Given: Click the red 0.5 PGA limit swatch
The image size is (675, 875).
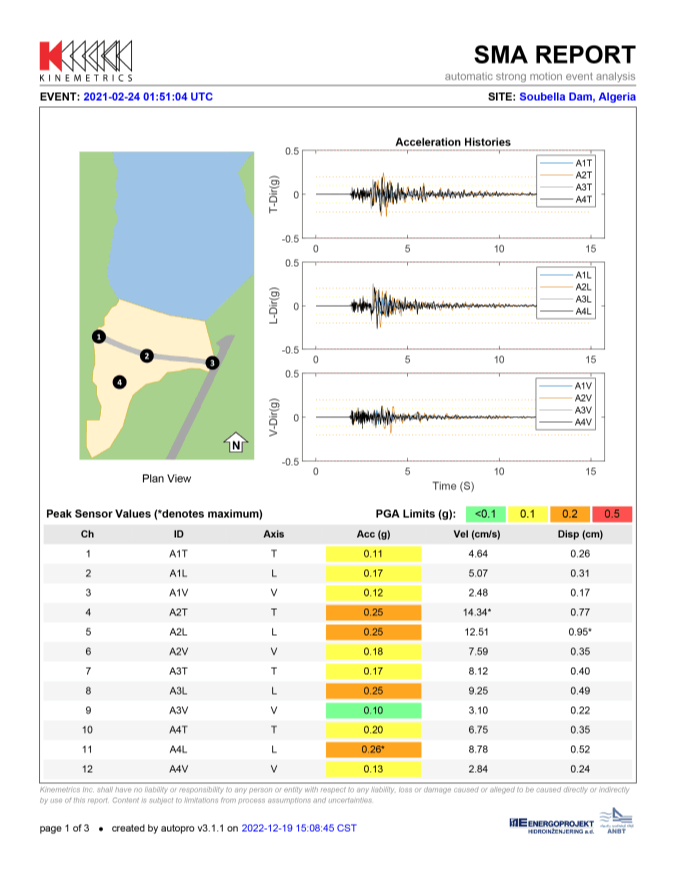Looking at the screenshot, I should 613,514.
